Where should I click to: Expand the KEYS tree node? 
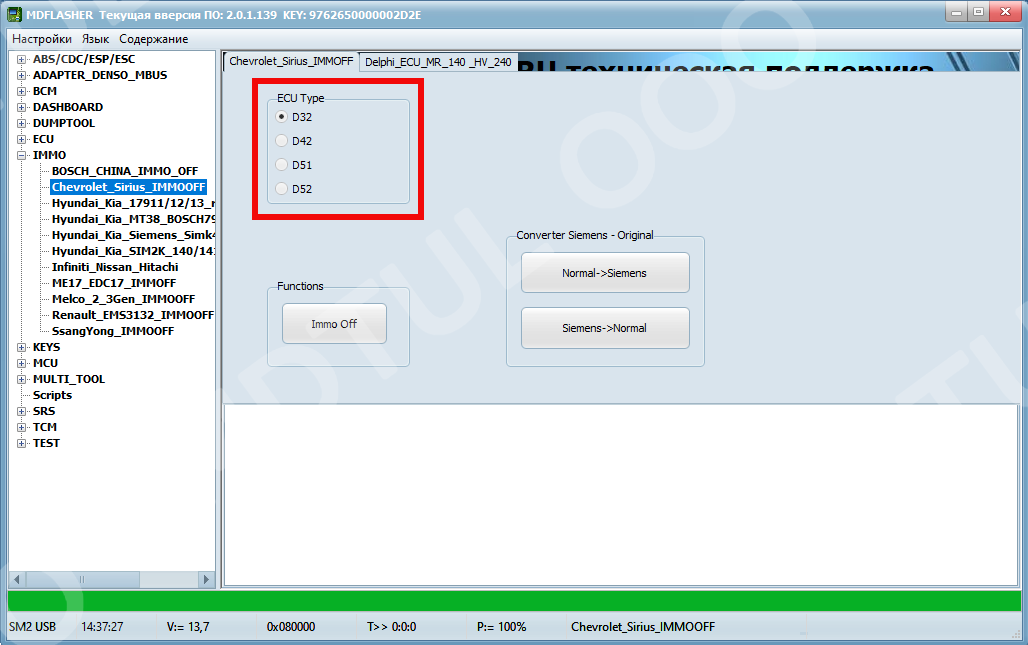[22, 347]
